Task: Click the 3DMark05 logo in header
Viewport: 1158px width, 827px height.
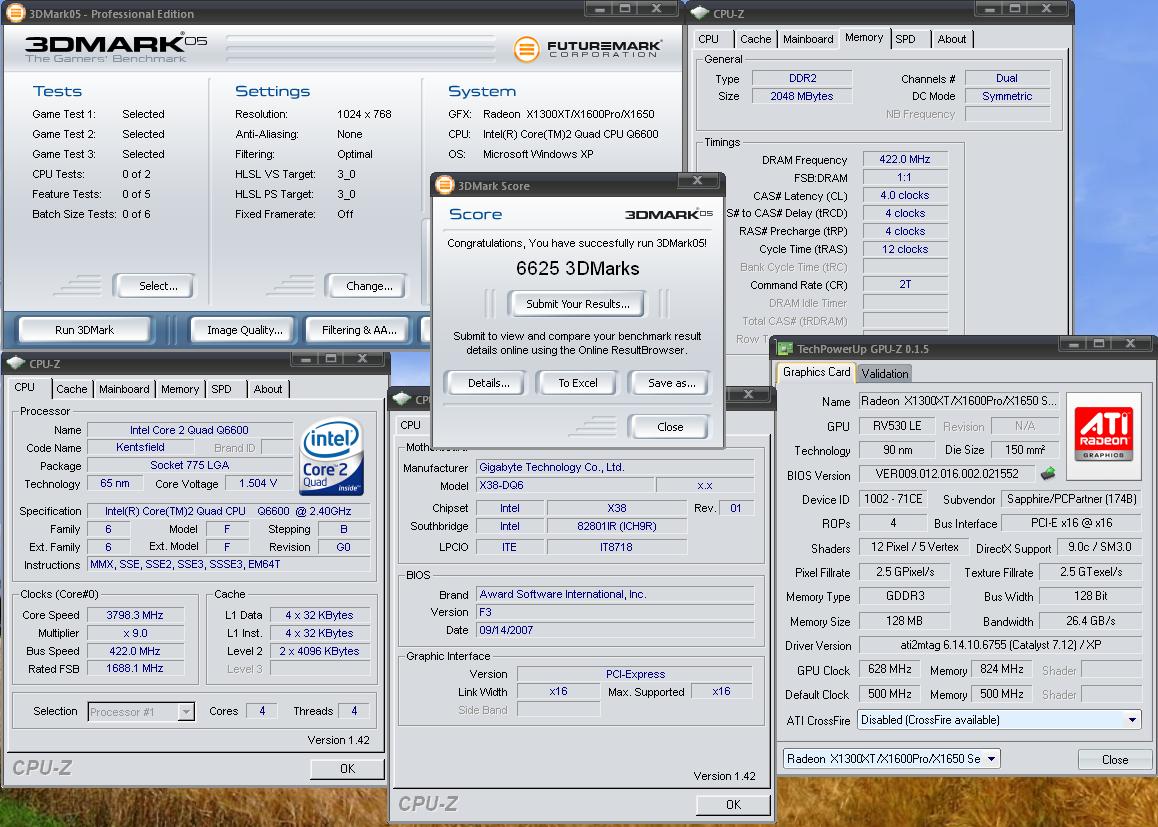Action: point(116,49)
